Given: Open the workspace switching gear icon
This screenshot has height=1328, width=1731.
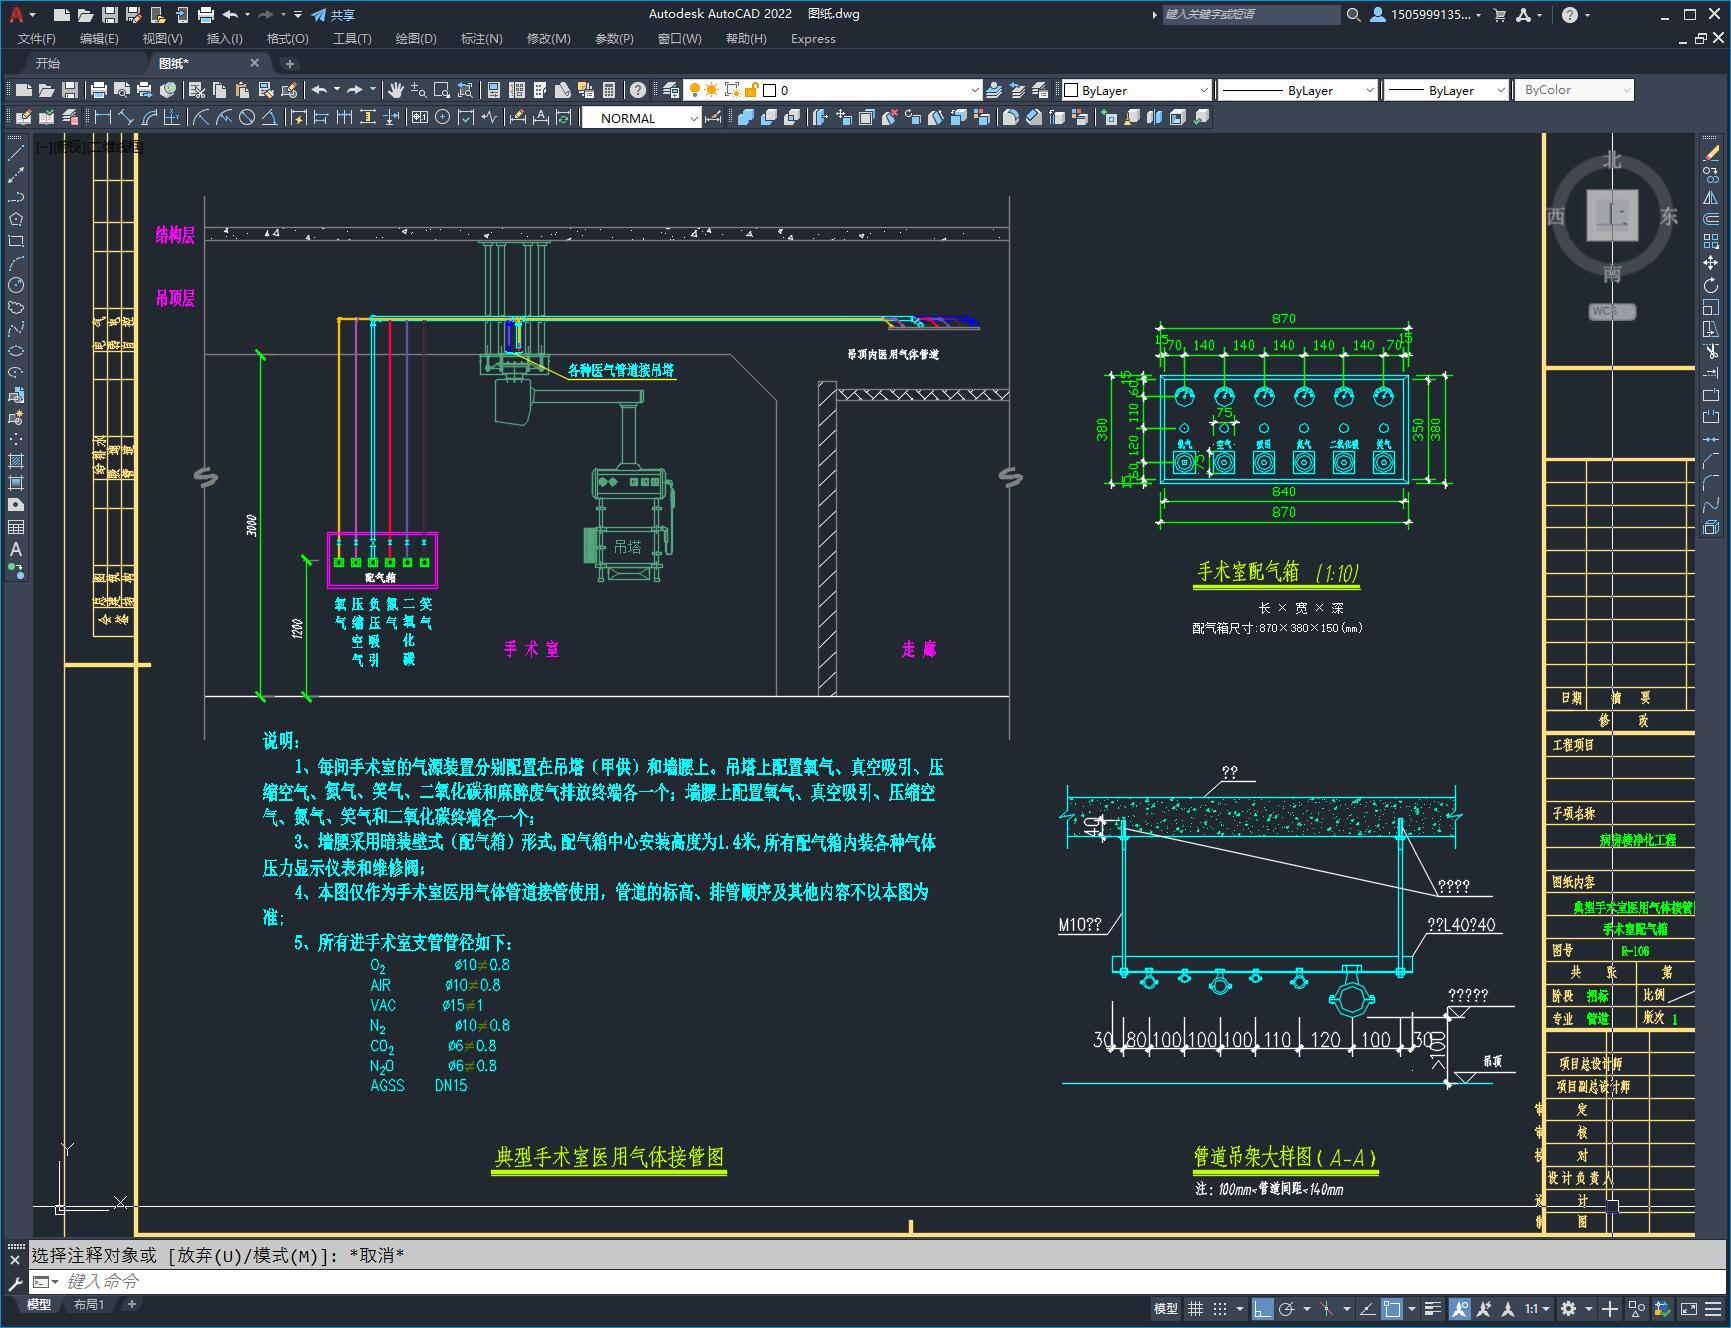Looking at the screenshot, I should tap(1568, 1308).
